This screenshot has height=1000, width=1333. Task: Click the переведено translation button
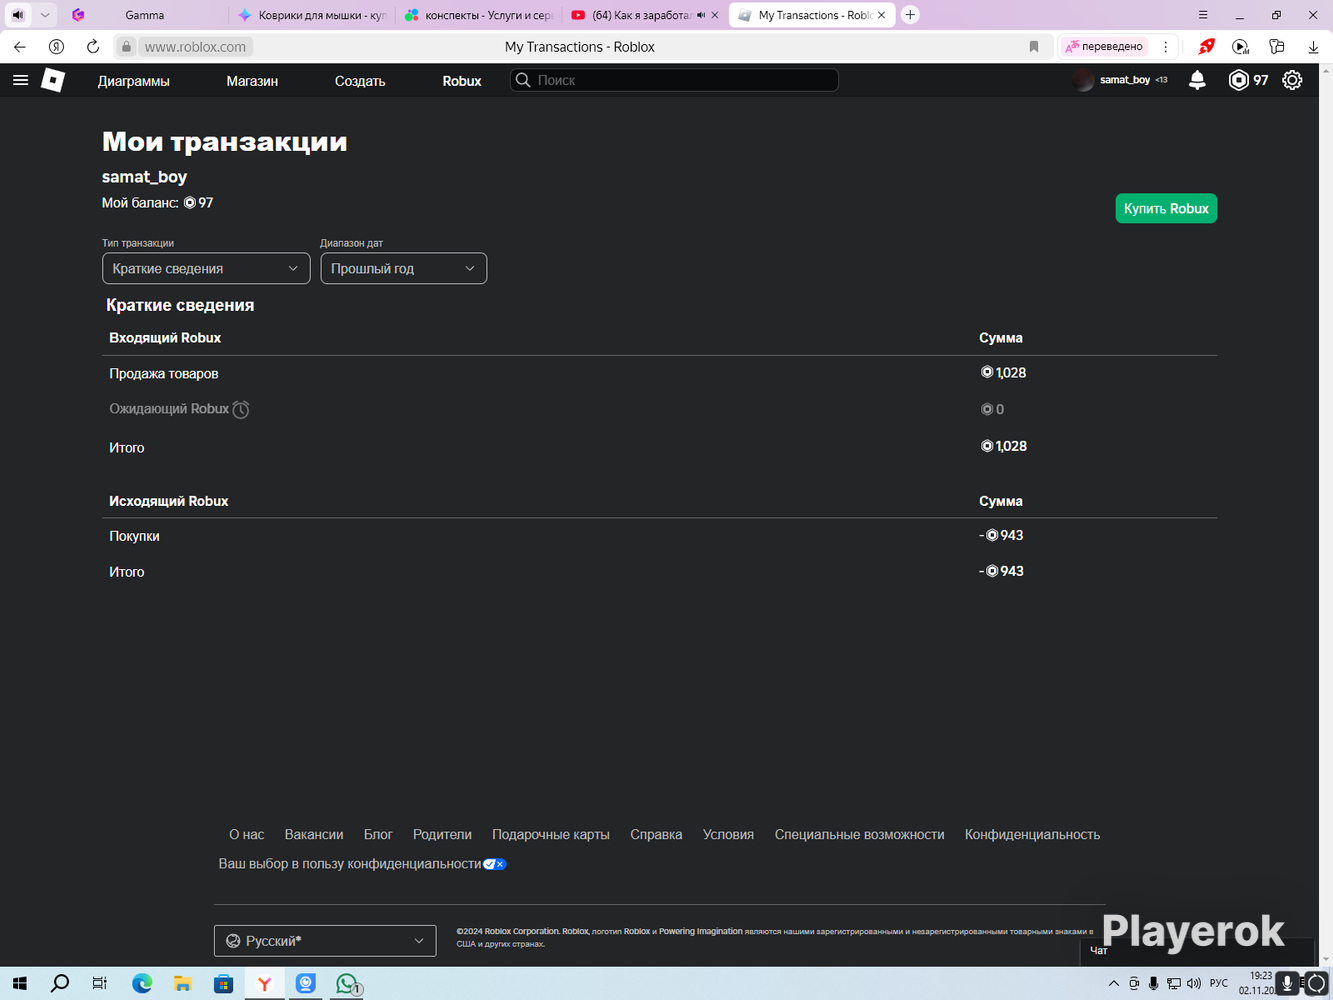[1104, 46]
